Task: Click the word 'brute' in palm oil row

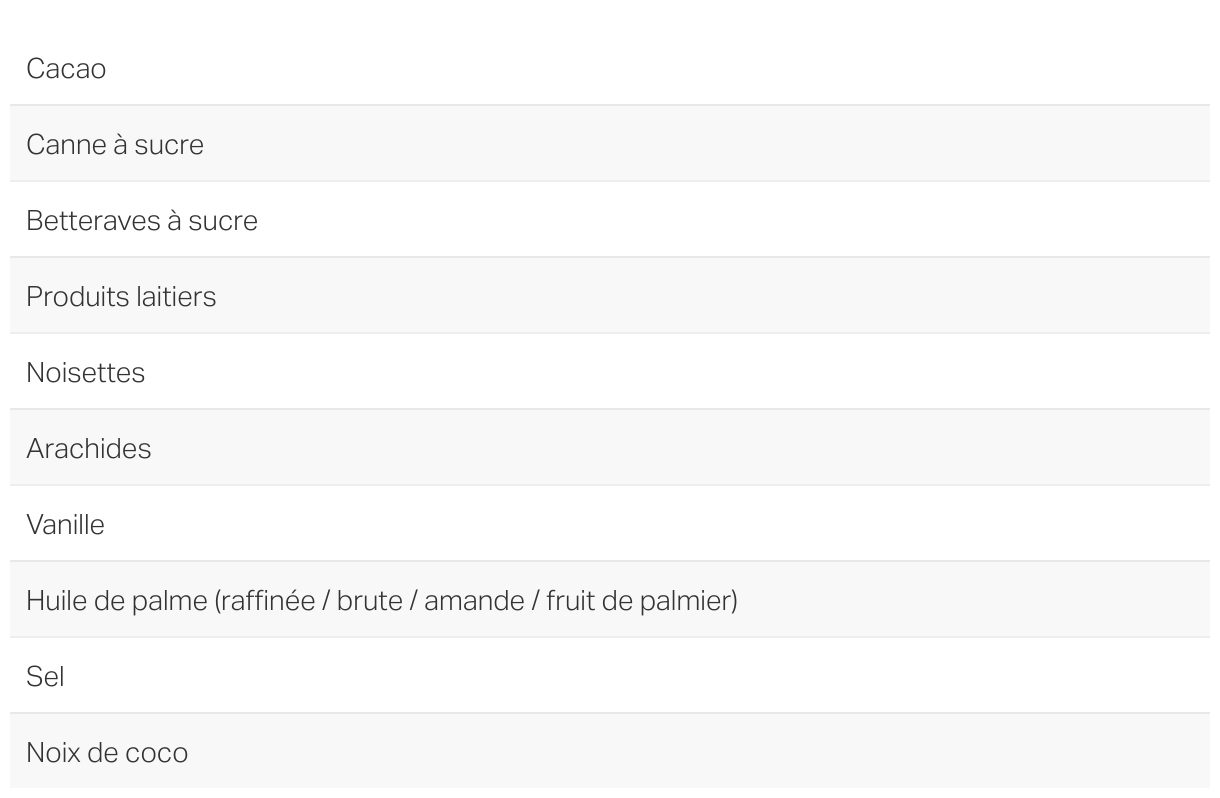Action: 368,600
